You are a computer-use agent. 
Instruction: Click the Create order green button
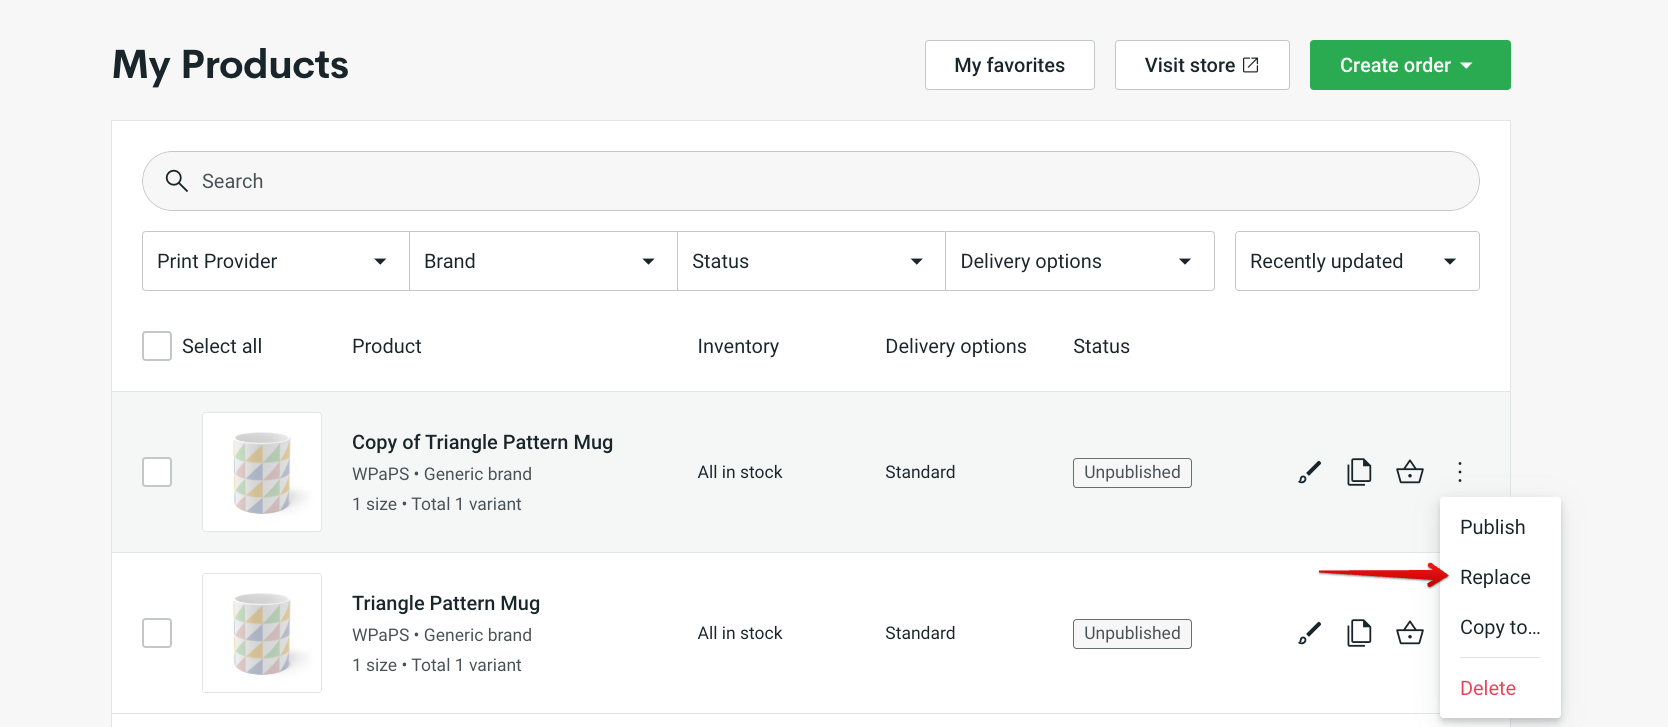point(1409,65)
